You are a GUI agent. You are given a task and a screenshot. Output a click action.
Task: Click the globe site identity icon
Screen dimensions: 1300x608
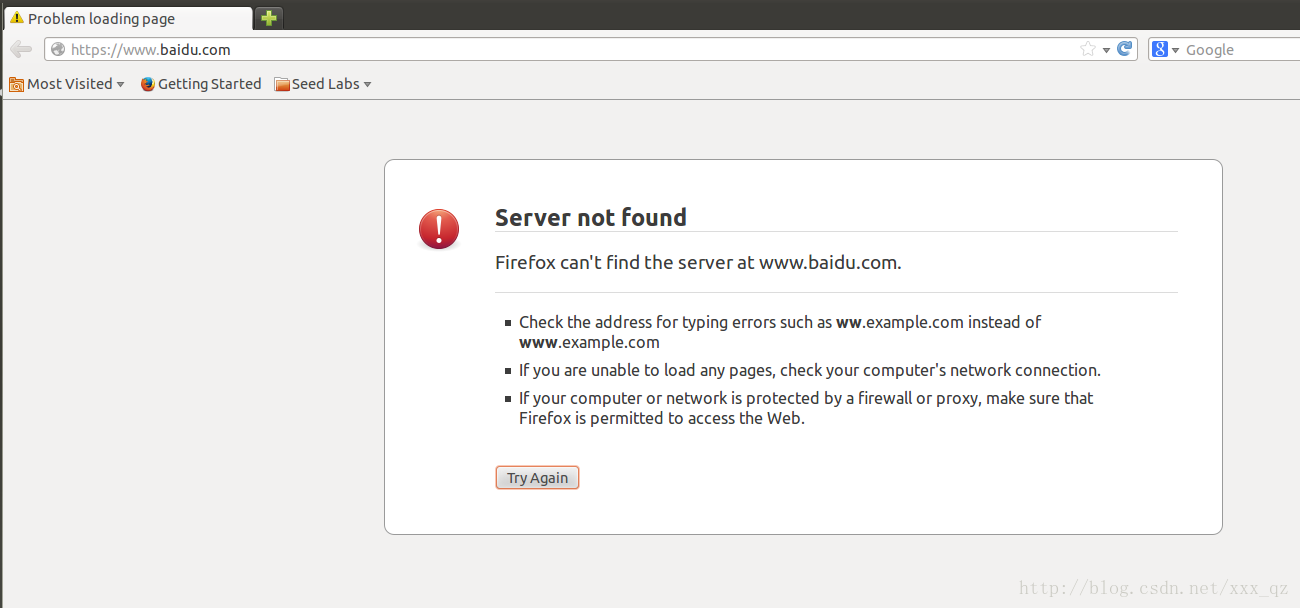(x=58, y=49)
